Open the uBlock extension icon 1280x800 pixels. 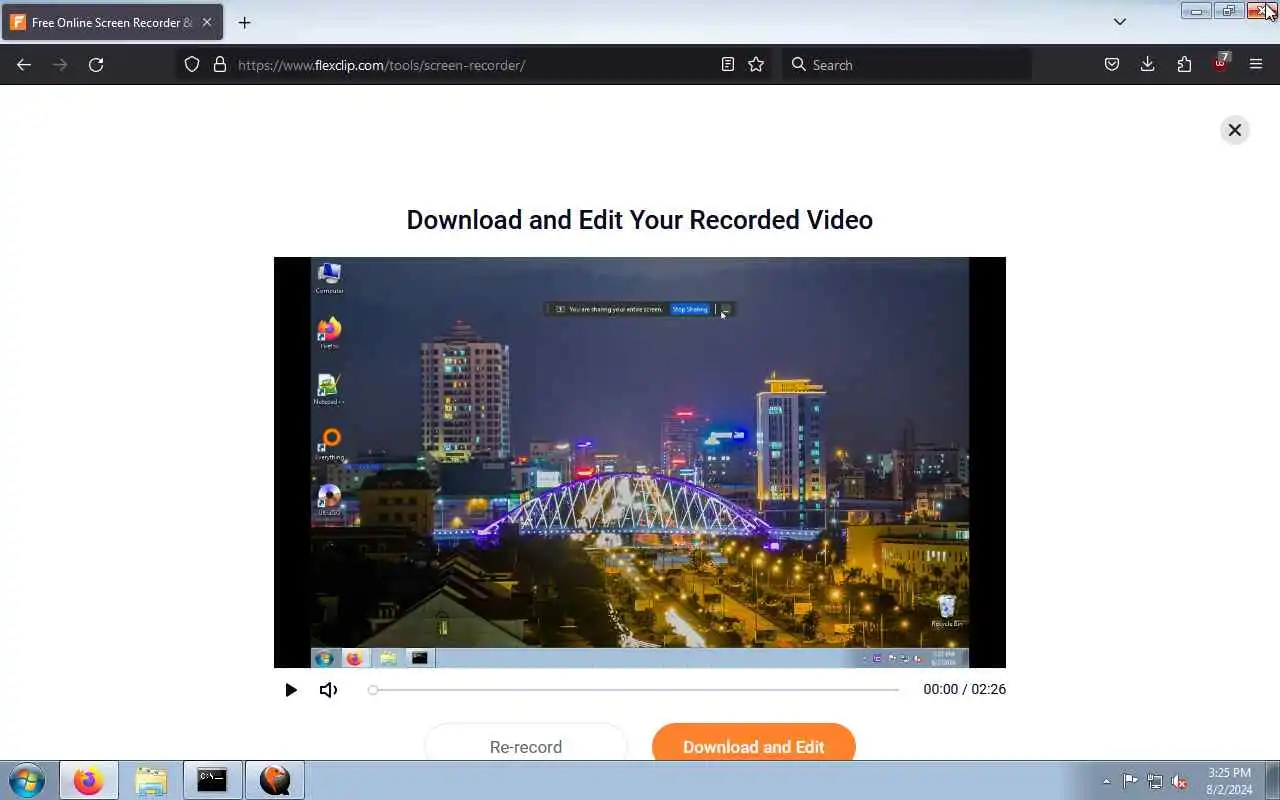1221,64
